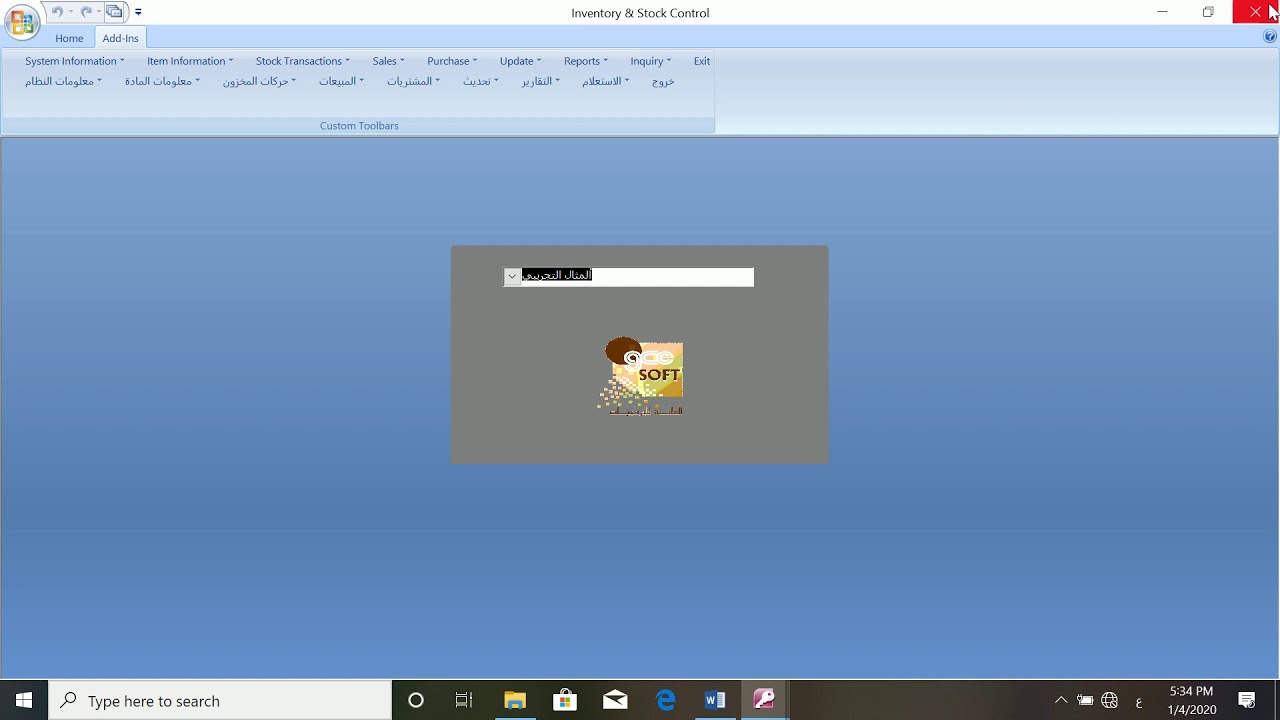This screenshot has height=720, width=1280.
Task: Switch to the Home ribbon tab
Action: (69, 38)
